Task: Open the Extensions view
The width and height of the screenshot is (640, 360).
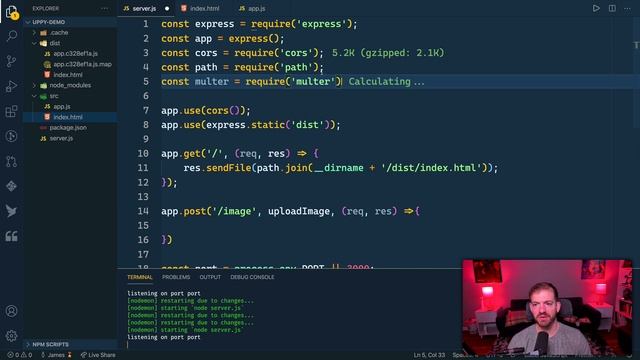Action: point(11,111)
